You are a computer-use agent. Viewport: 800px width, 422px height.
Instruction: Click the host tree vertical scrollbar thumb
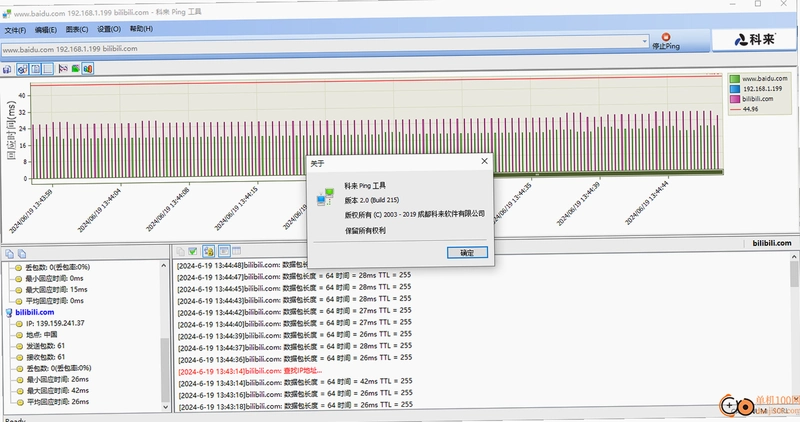click(165, 369)
